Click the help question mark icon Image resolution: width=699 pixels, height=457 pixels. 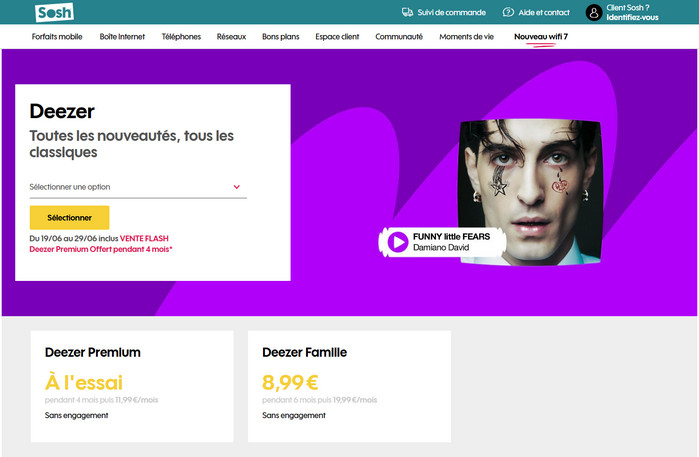pyautogui.click(x=508, y=12)
